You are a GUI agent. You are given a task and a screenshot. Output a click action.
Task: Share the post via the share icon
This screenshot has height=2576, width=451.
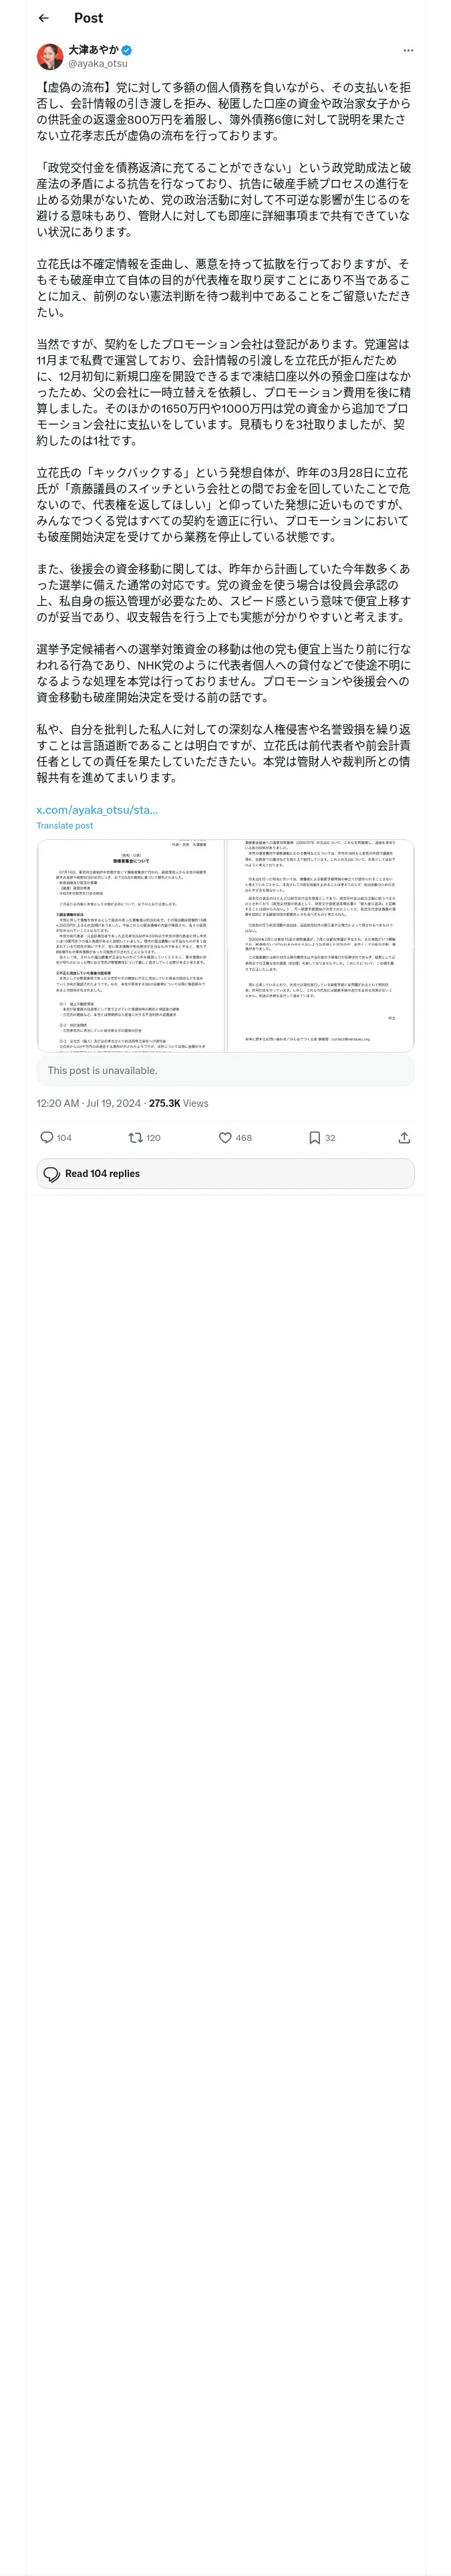pyautogui.click(x=404, y=1138)
